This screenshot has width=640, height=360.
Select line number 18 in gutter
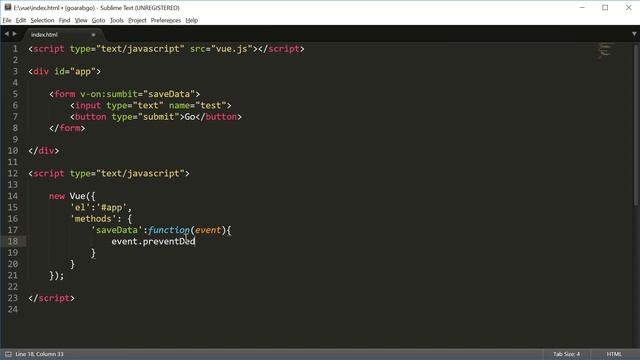click(13, 241)
